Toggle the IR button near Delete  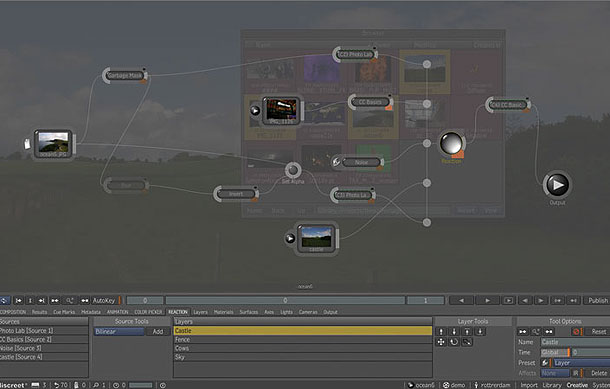point(575,373)
